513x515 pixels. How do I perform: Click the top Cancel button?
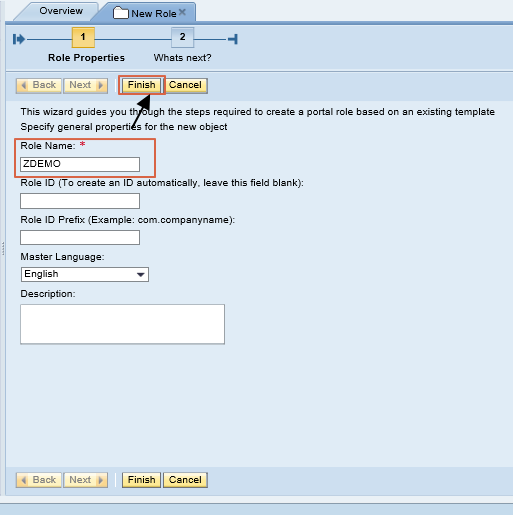click(x=185, y=85)
